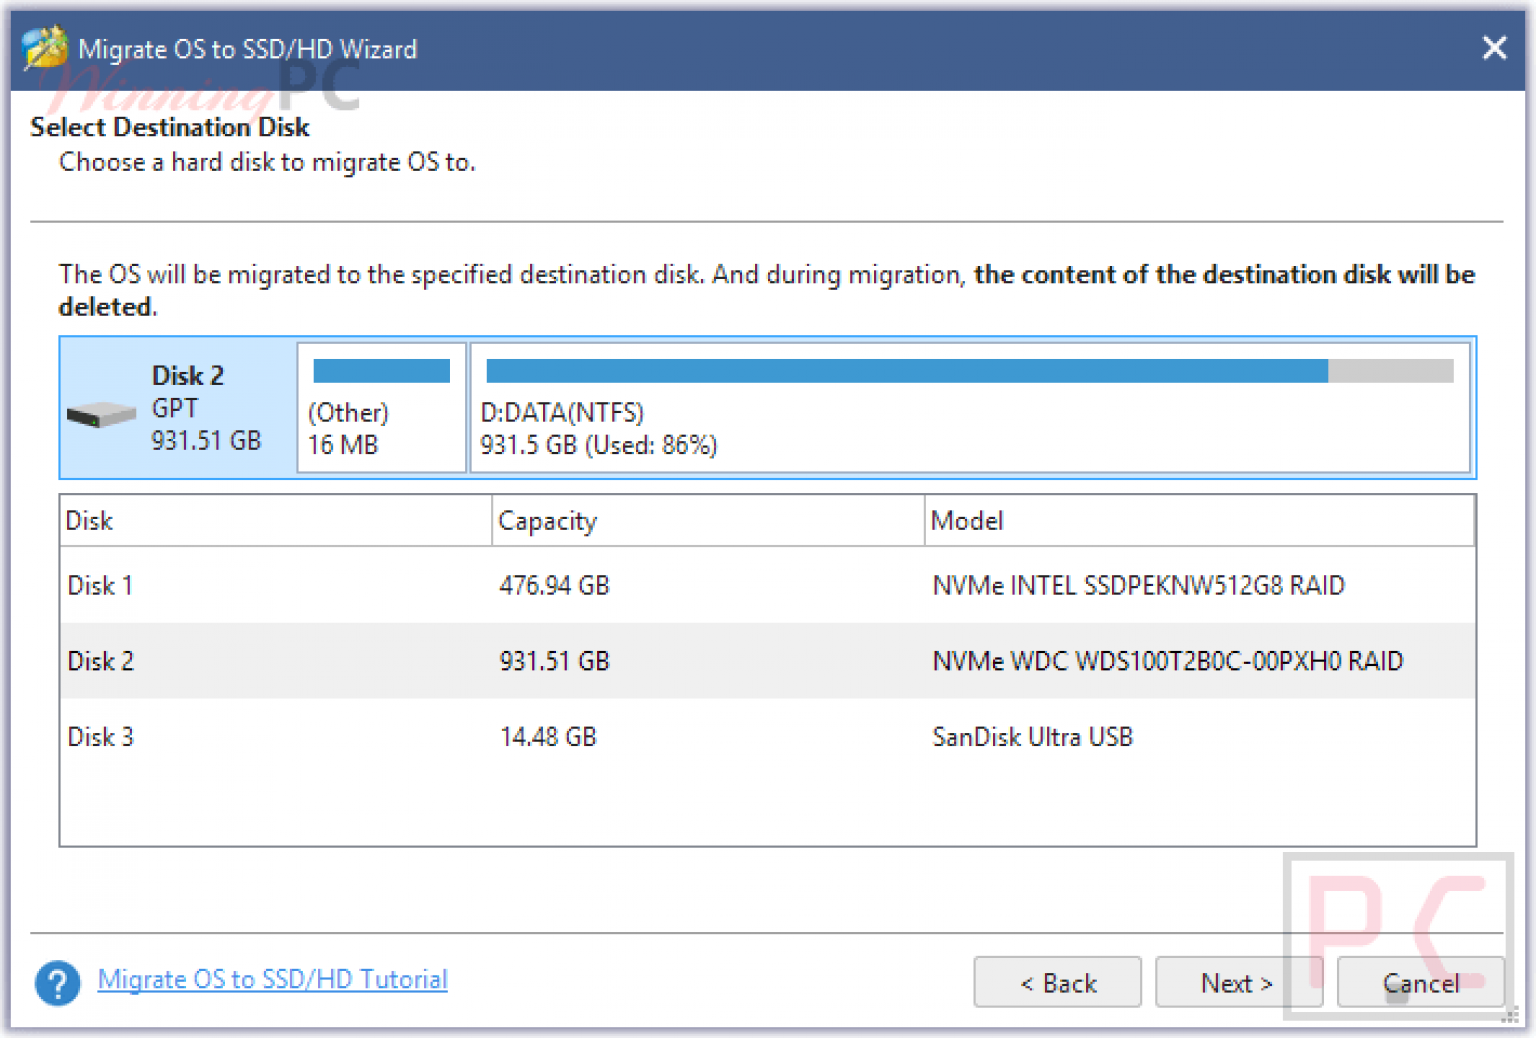Select the Disk 2 row in list
The width and height of the screenshot is (1536, 1038).
768,661
